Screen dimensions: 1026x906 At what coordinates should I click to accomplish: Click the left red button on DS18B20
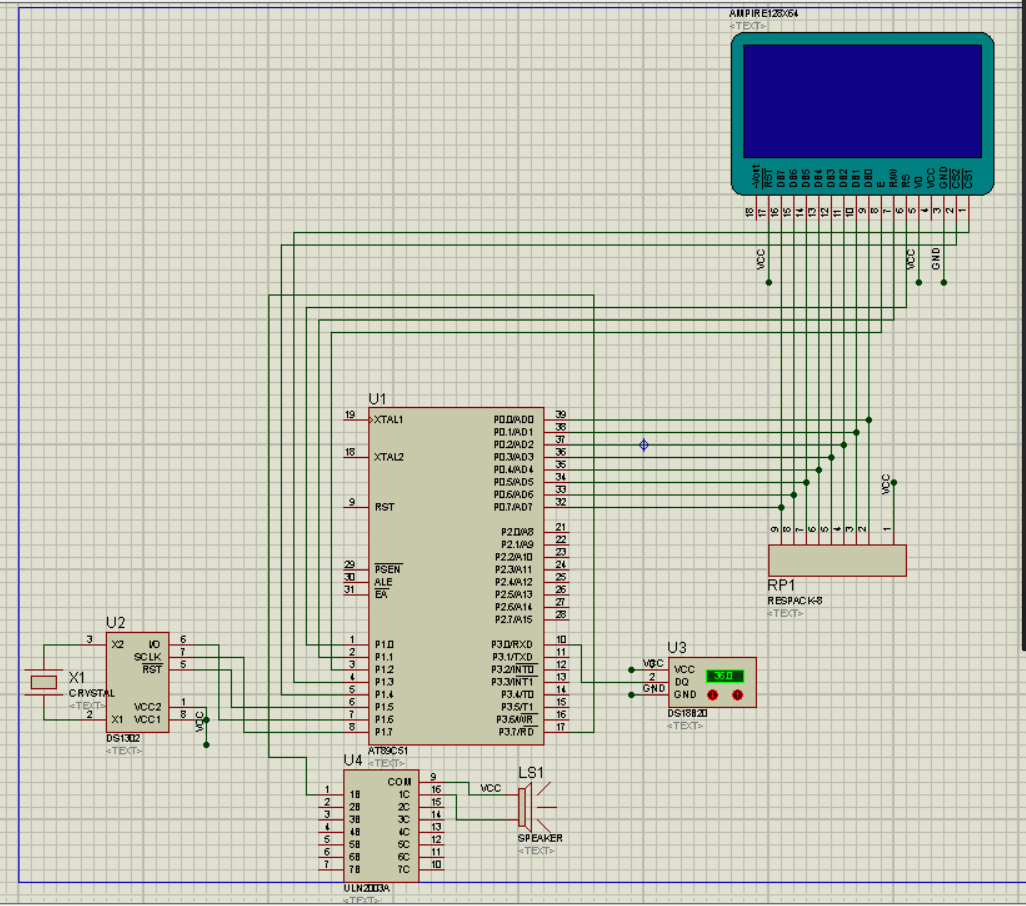point(713,695)
